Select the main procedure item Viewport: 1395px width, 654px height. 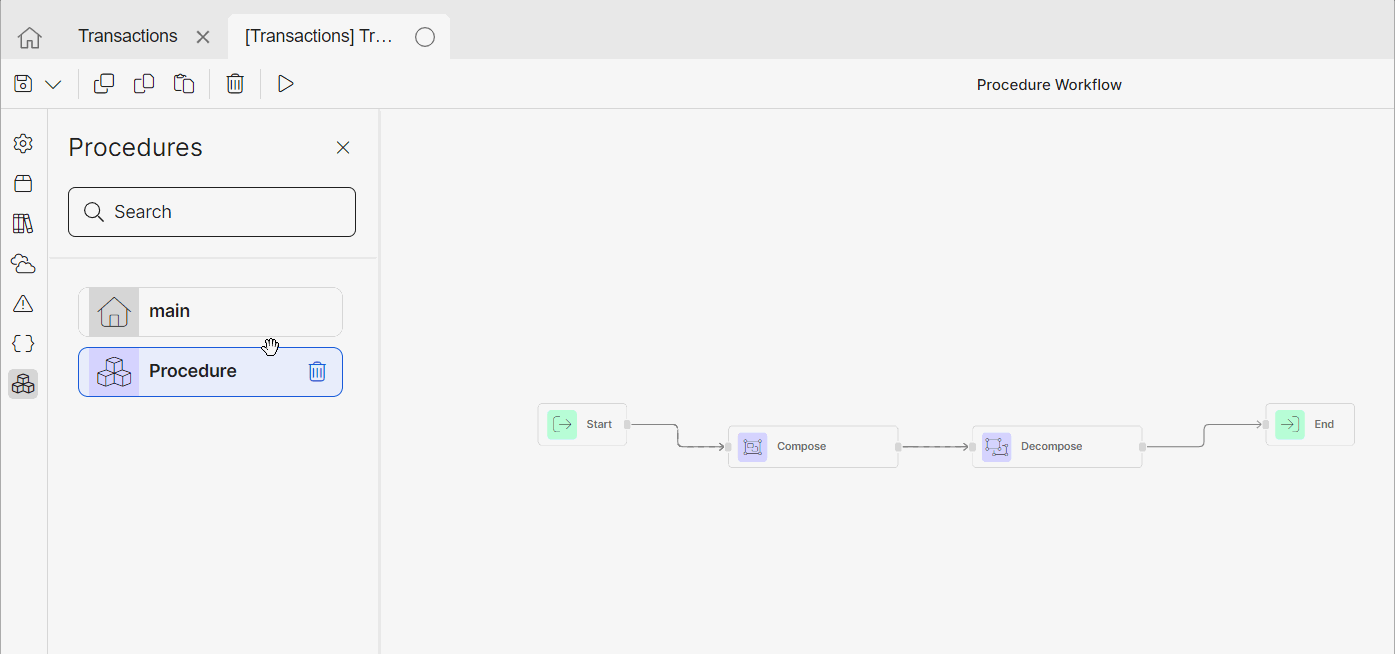(210, 312)
